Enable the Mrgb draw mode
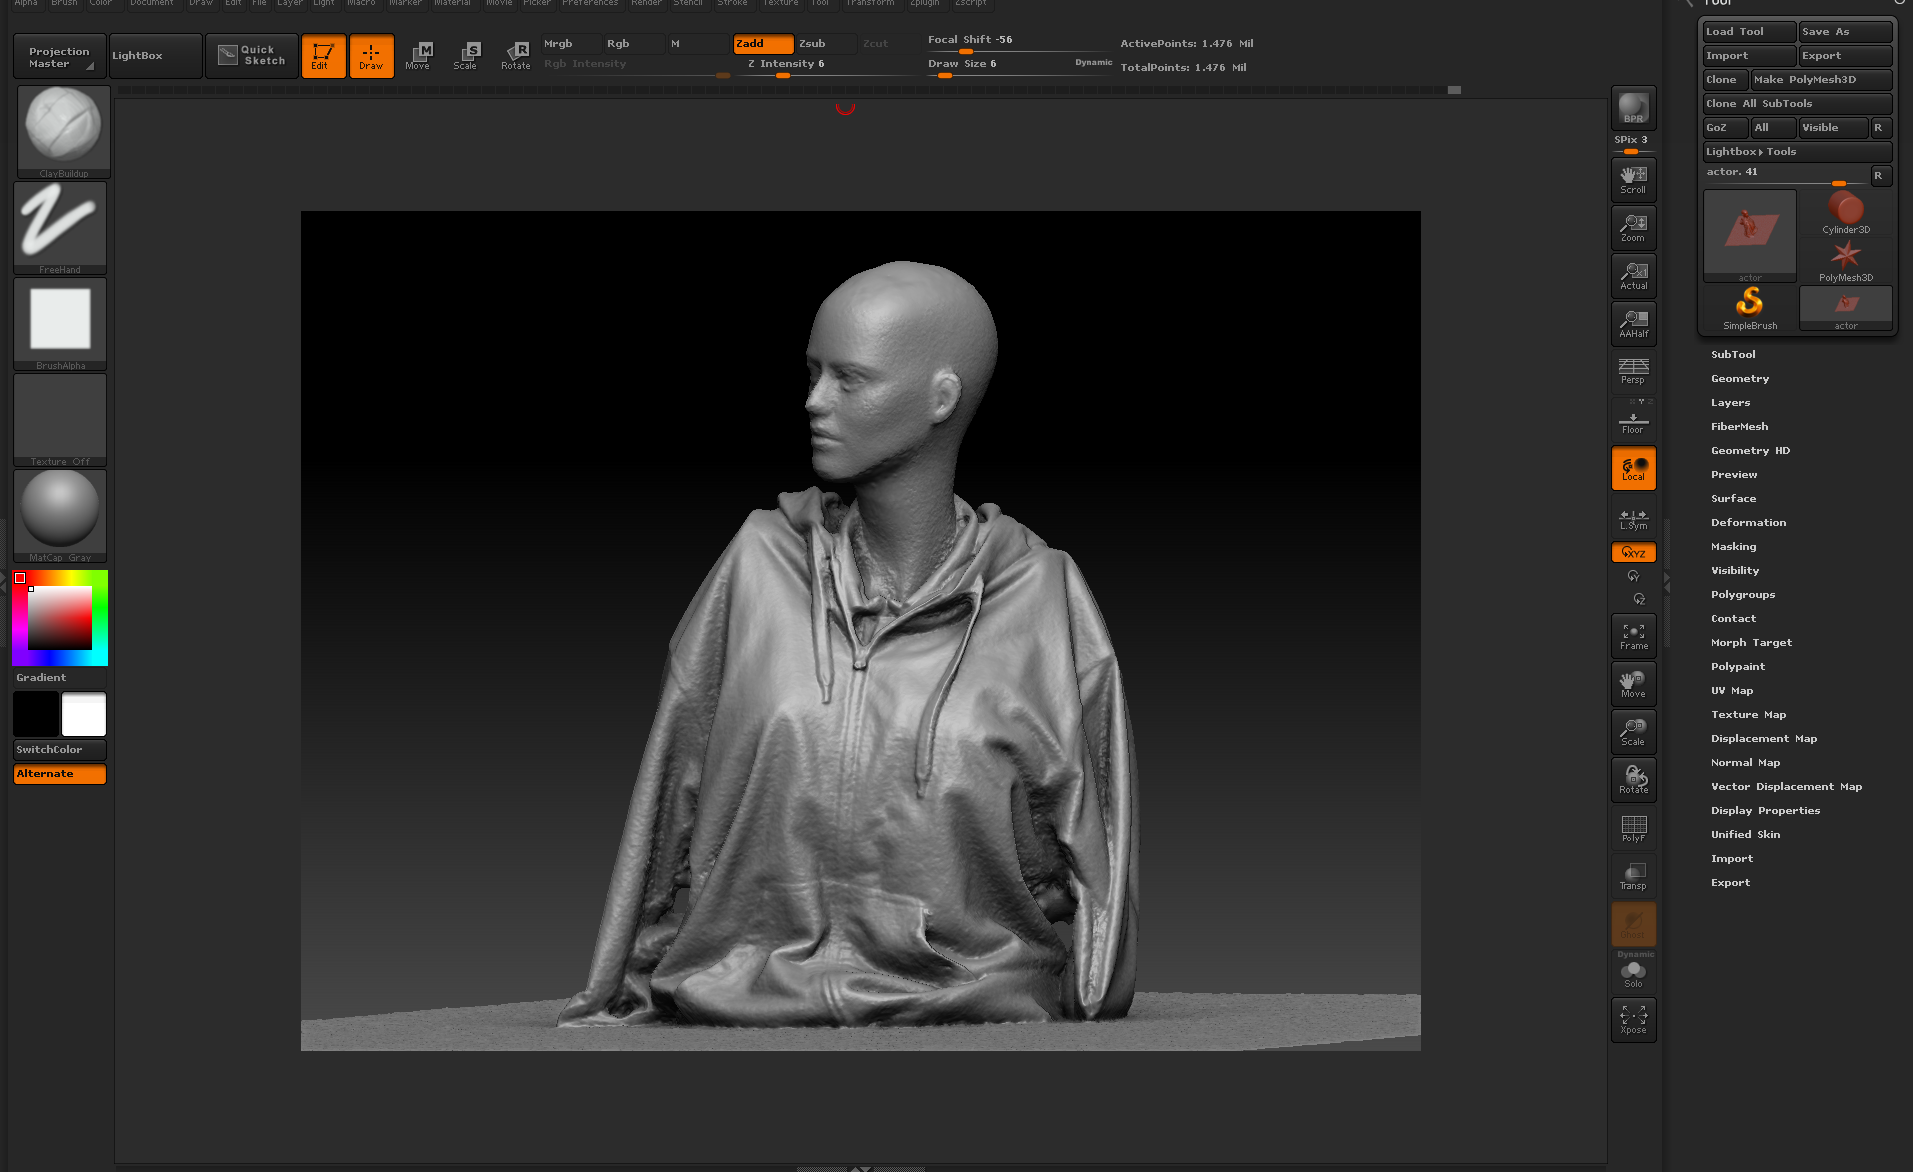The height and width of the screenshot is (1172, 1913). pyautogui.click(x=571, y=43)
